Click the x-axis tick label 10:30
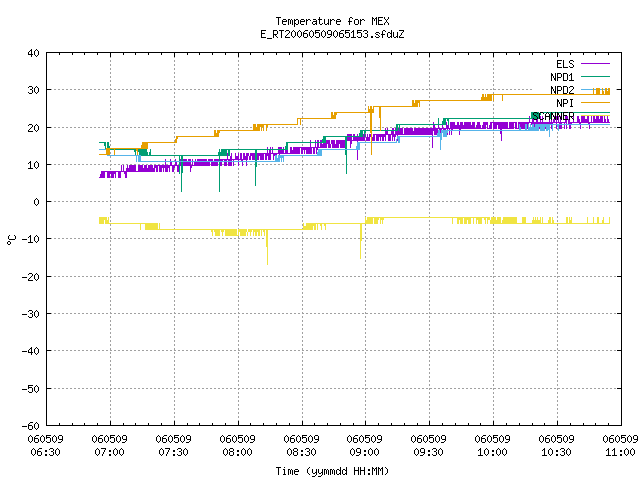Viewport: 640px width, 480px height. [557, 452]
